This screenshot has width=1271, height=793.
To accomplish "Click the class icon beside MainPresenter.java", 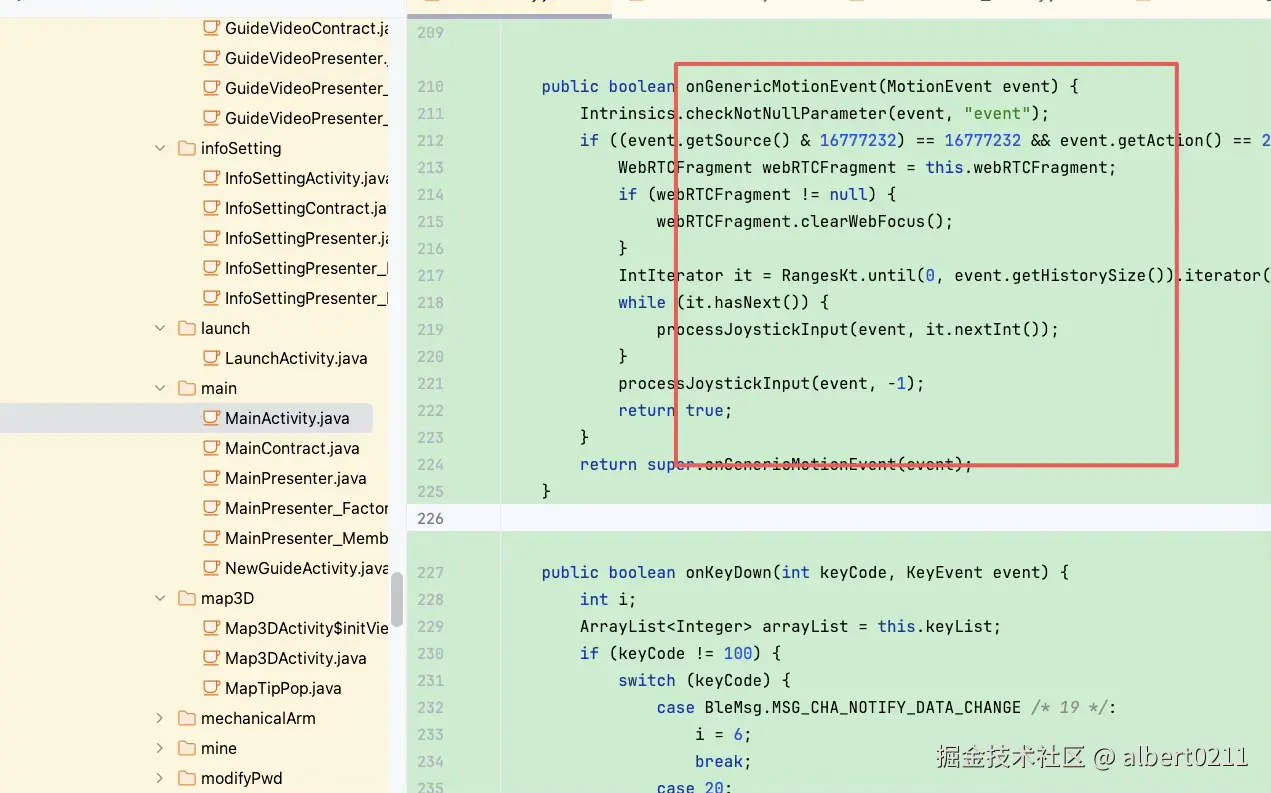I will (x=211, y=478).
